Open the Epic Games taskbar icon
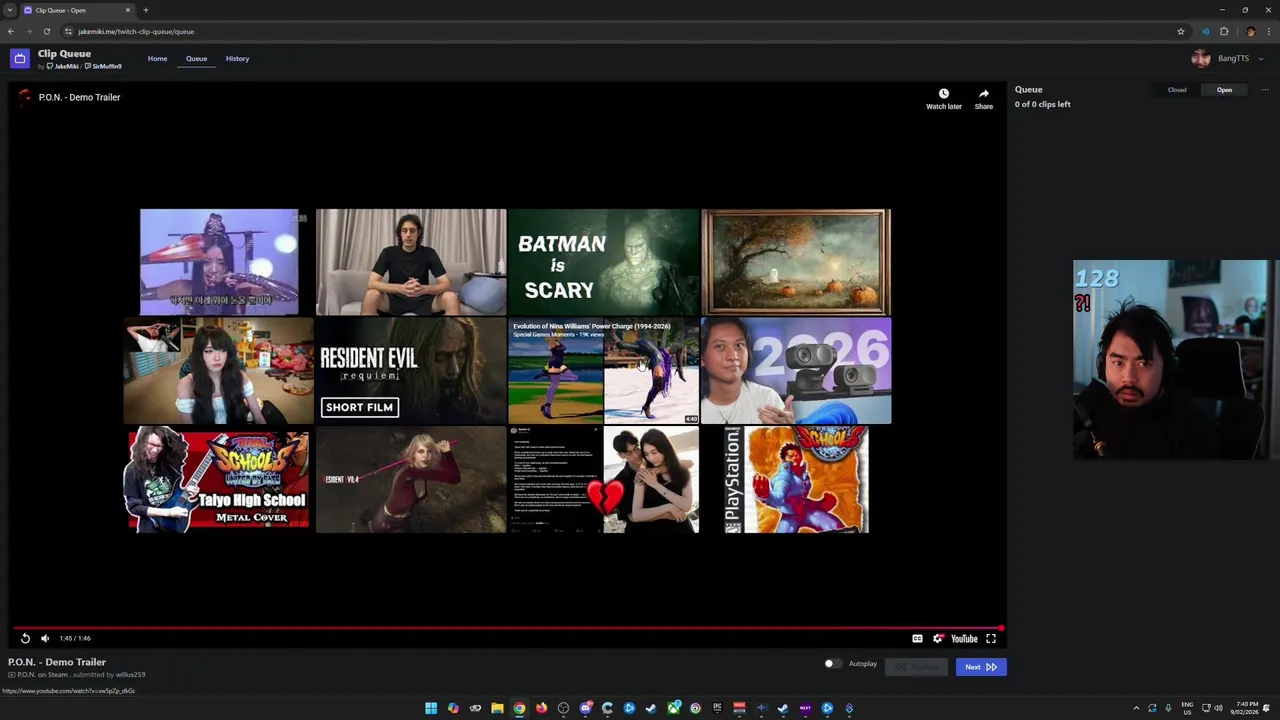The width and height of the screenshot is (1280, 720). [x=717, y=708]
